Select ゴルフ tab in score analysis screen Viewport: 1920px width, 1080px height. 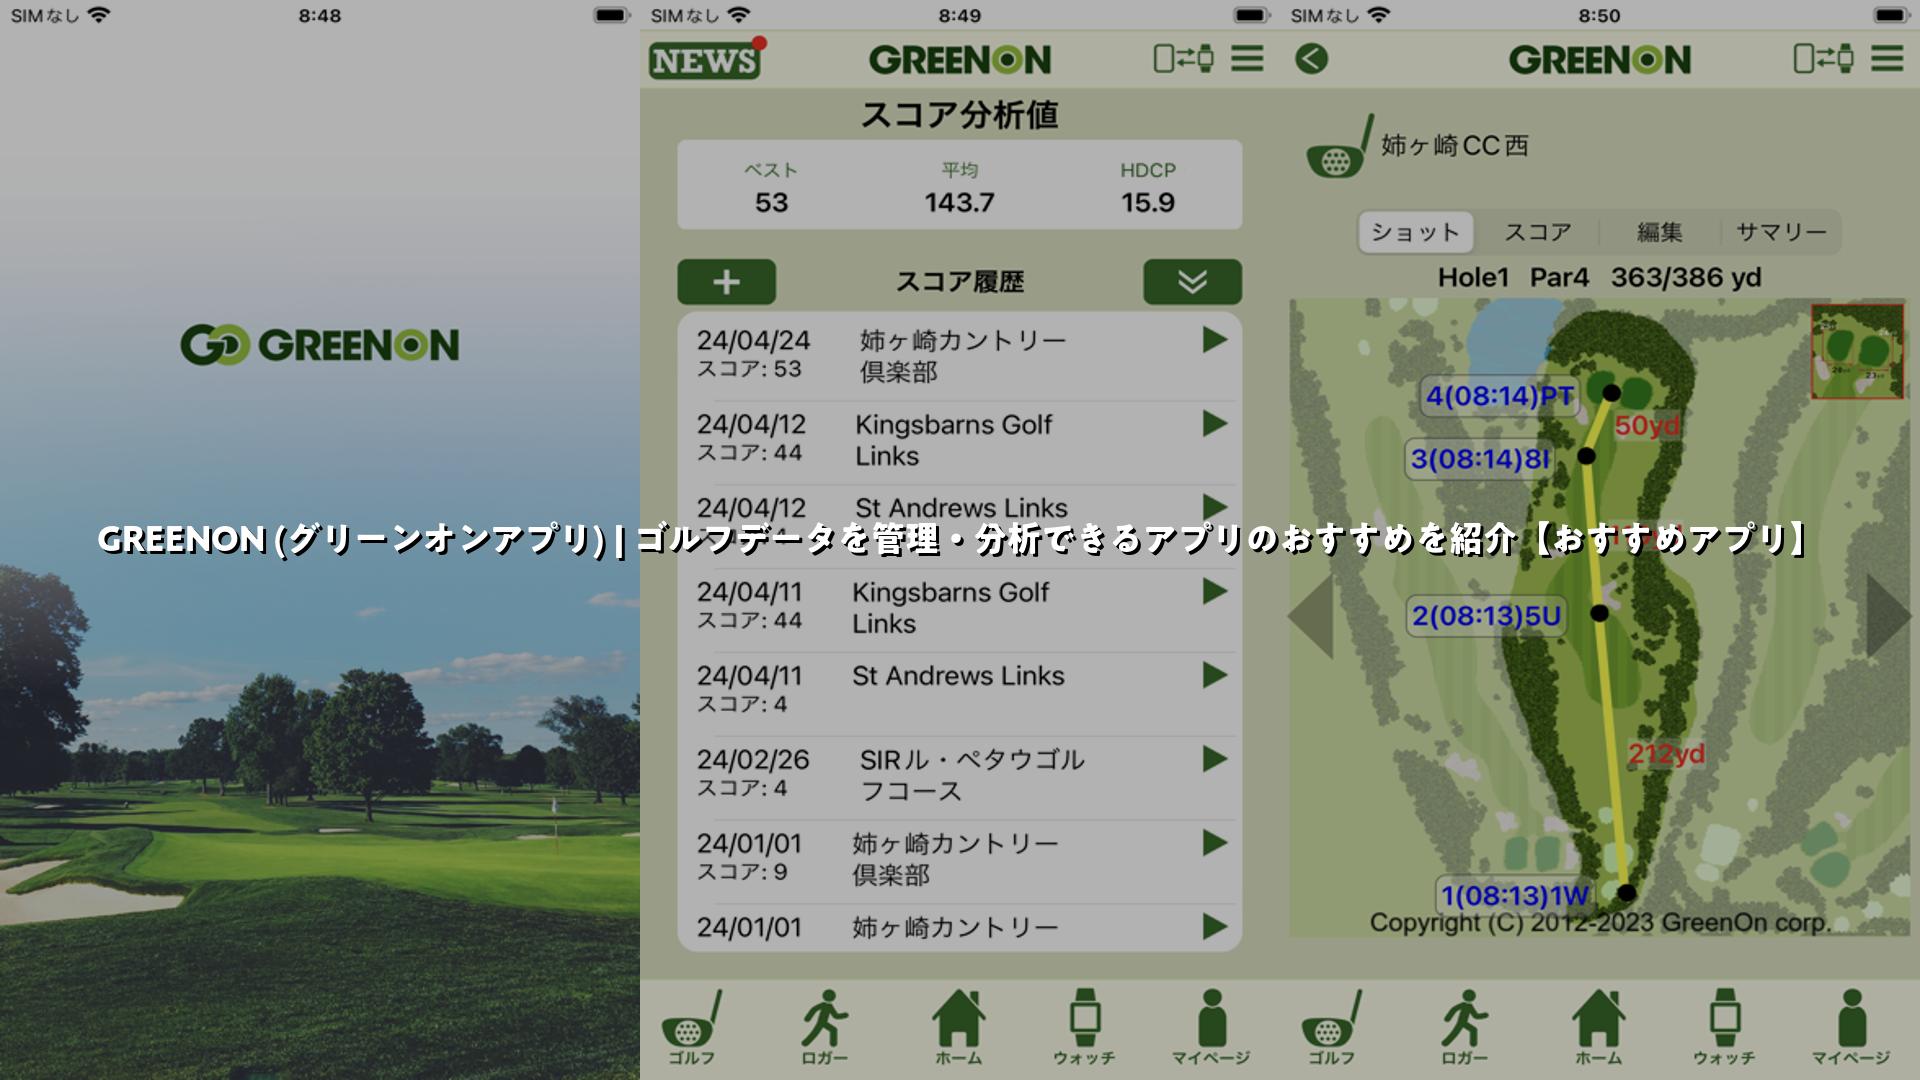point(691,1027)
